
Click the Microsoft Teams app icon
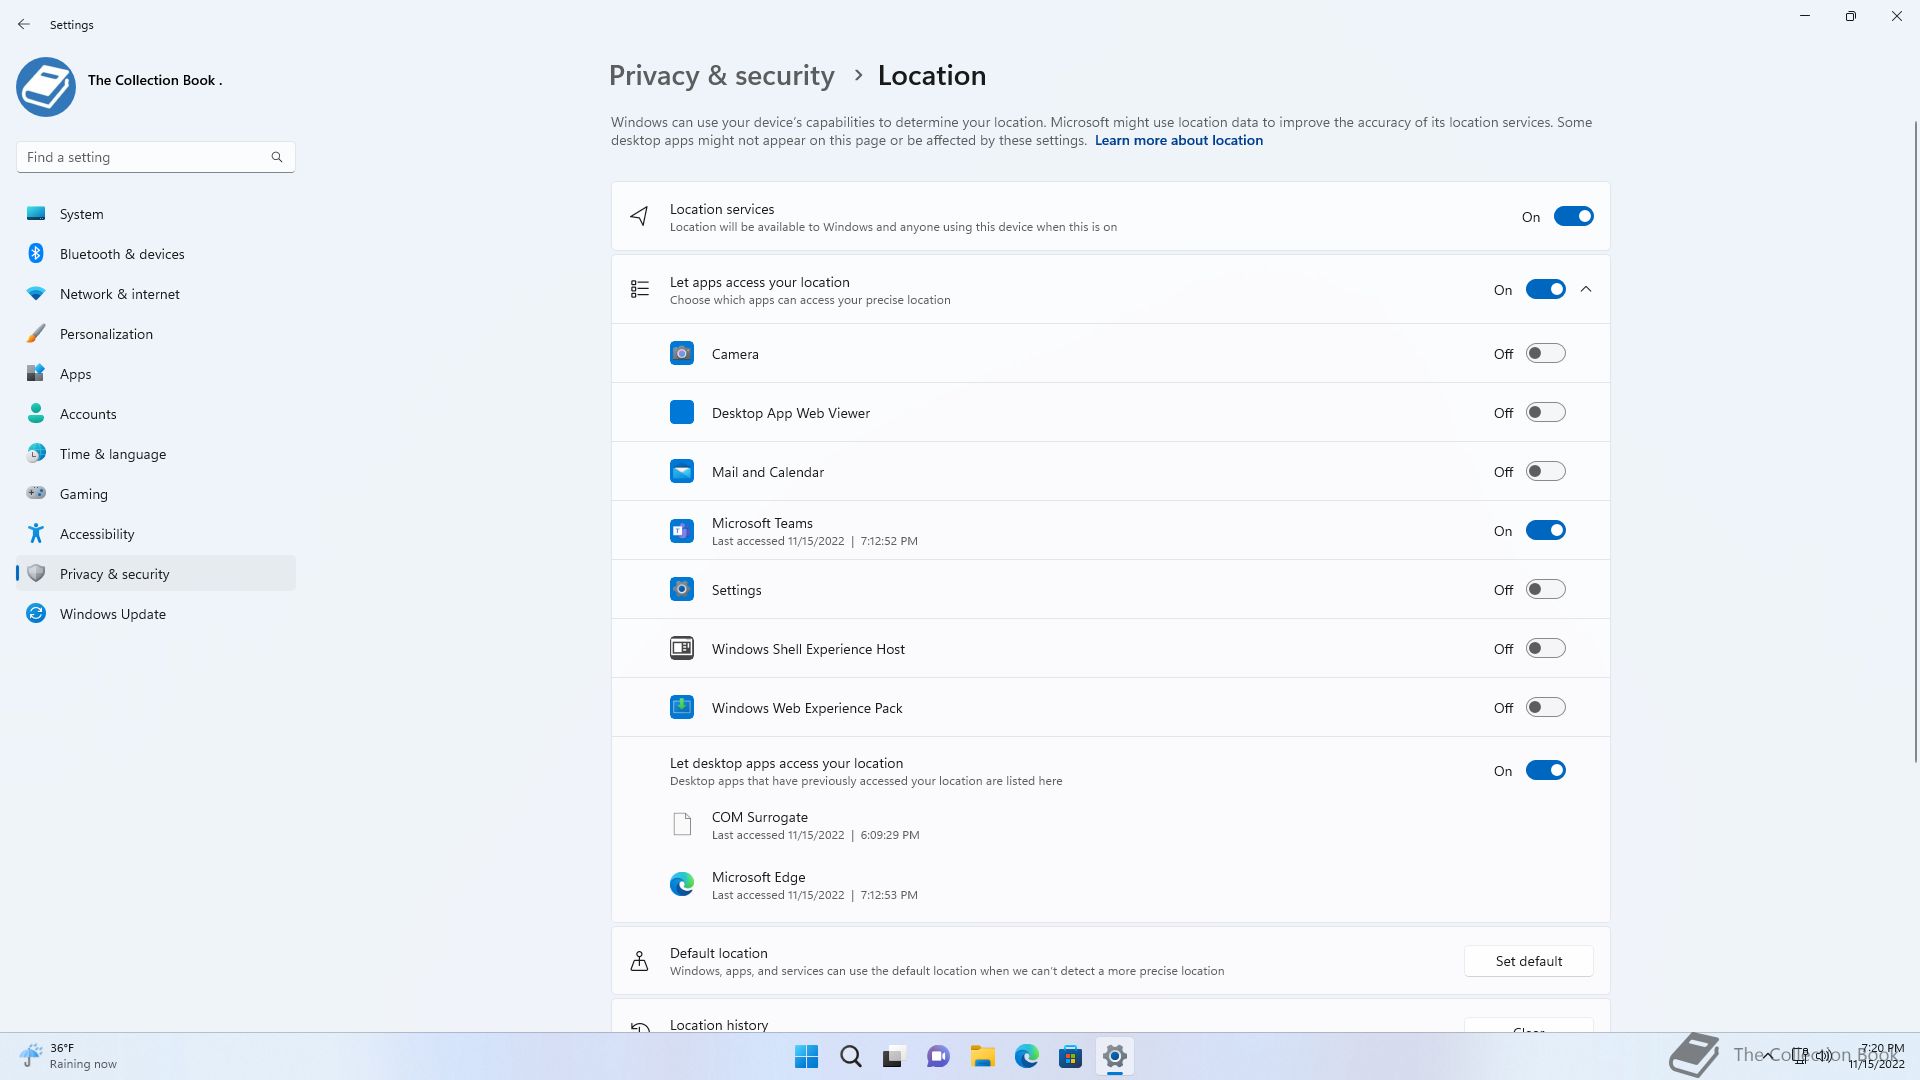(x=682, y=530)
